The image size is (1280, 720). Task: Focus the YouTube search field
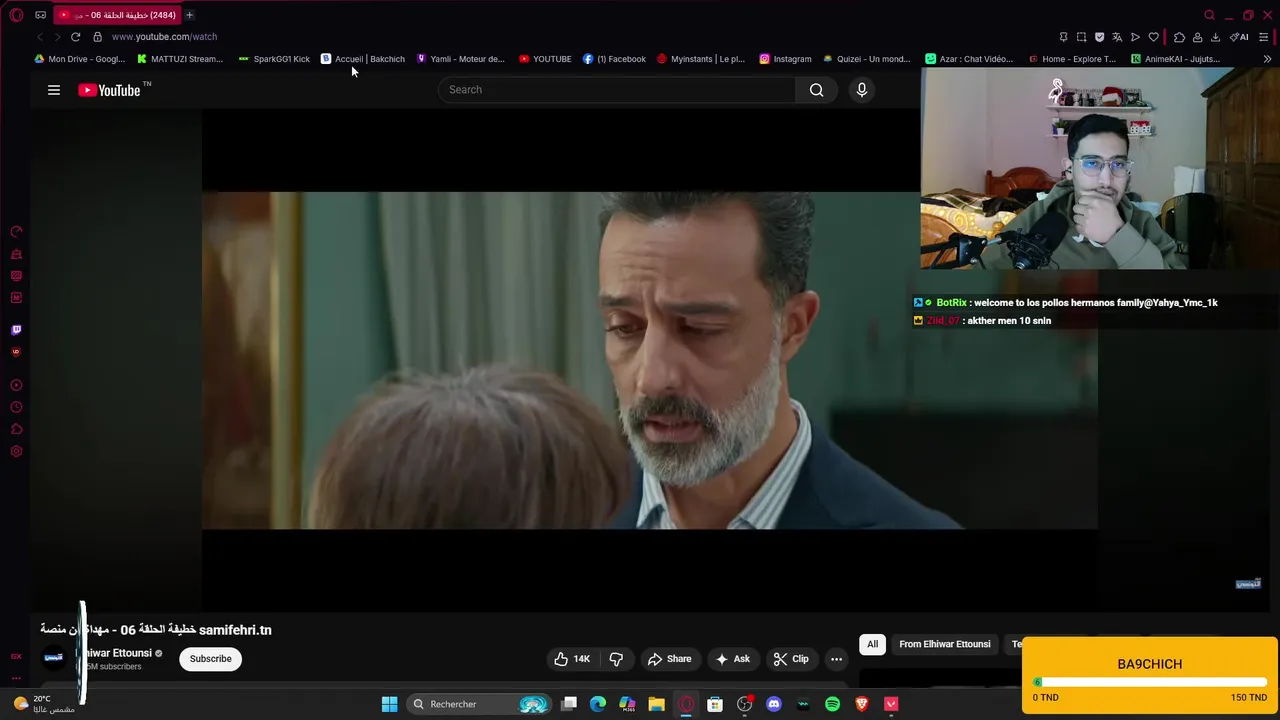click(x=617, y=90)
